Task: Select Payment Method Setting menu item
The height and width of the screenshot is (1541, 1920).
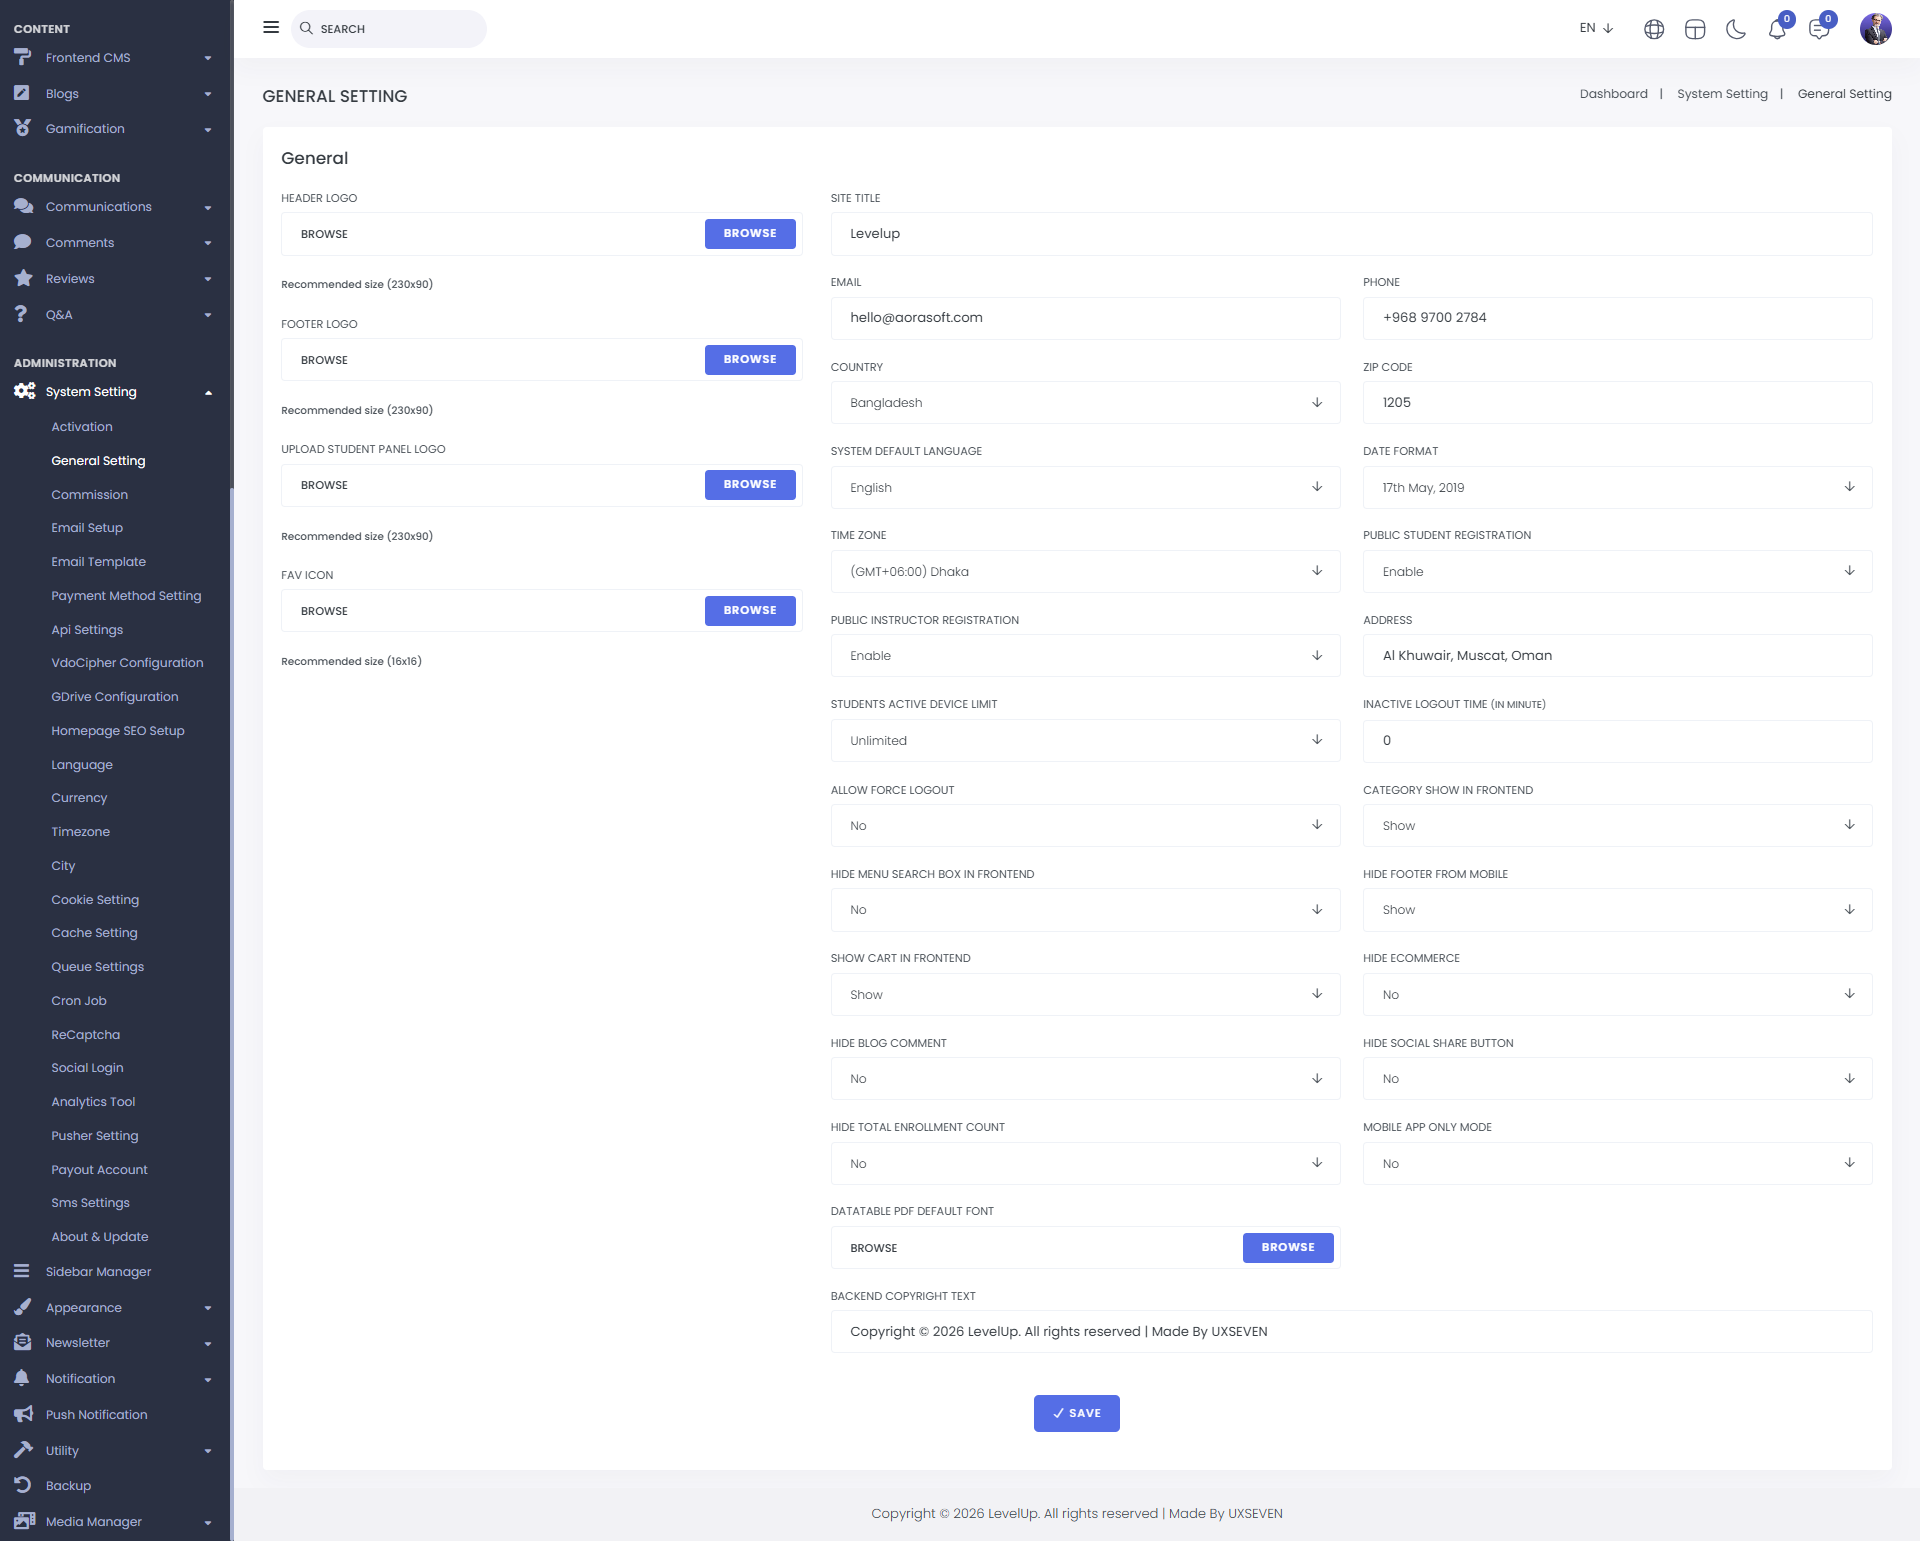Action: (x=126, y=596)
